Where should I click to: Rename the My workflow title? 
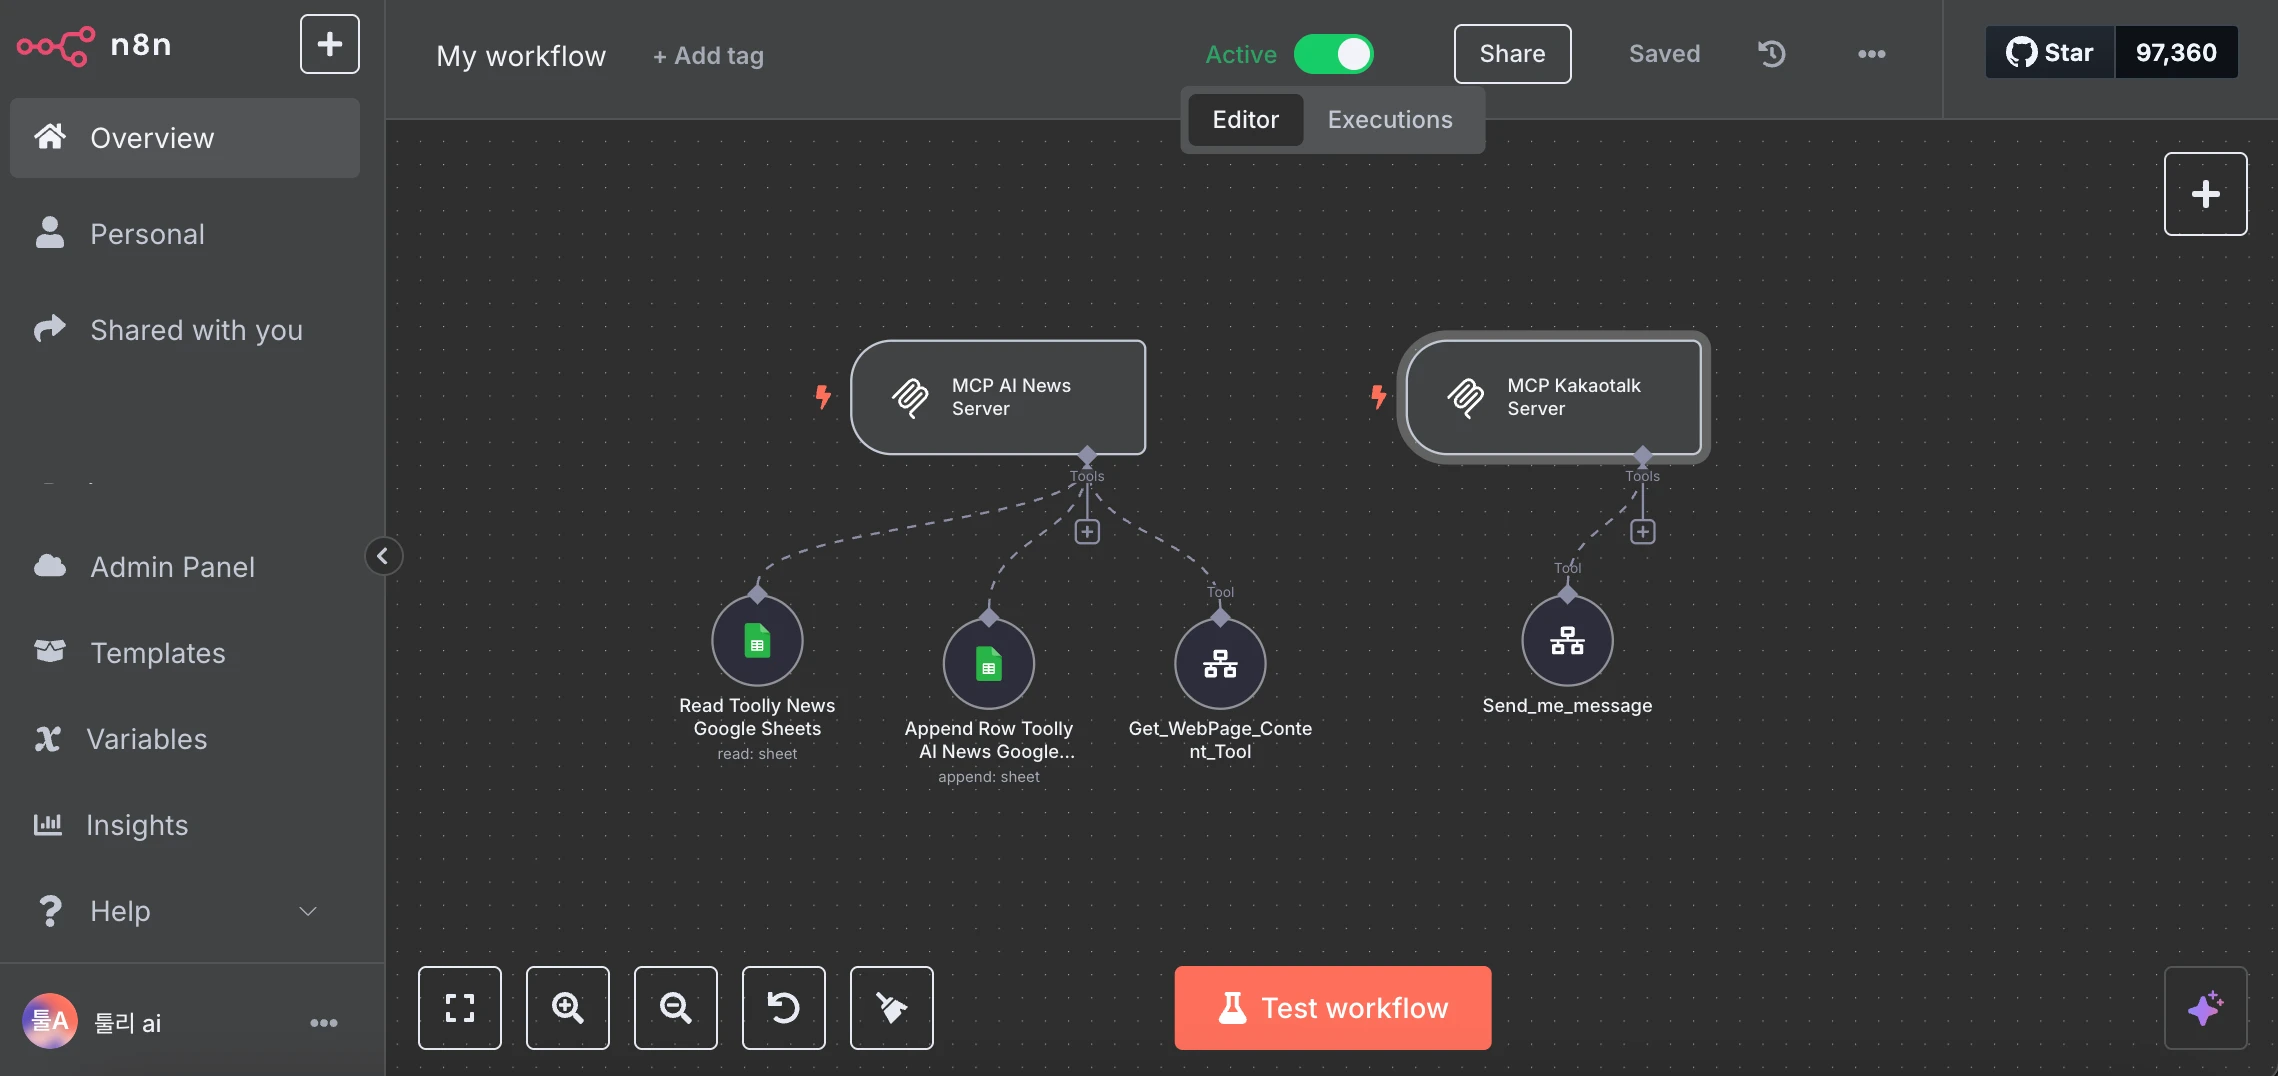click(x=521, y=56)
